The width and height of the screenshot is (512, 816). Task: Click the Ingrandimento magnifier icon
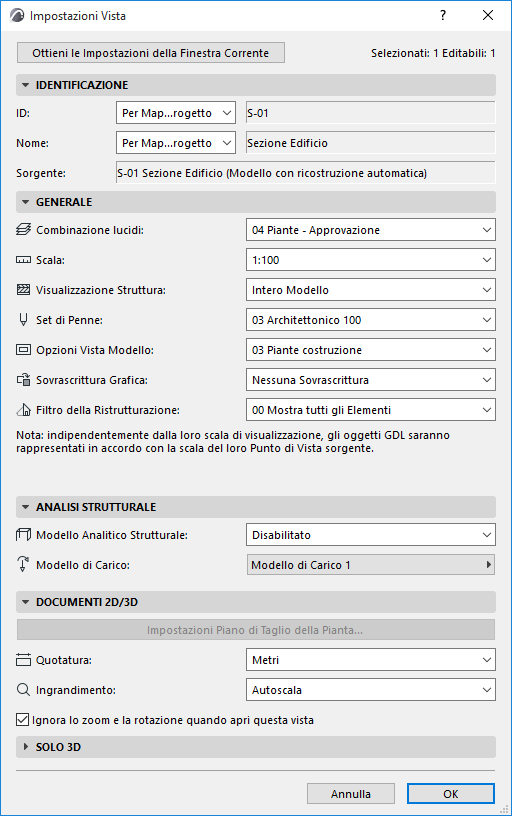(x=23, y=690)
